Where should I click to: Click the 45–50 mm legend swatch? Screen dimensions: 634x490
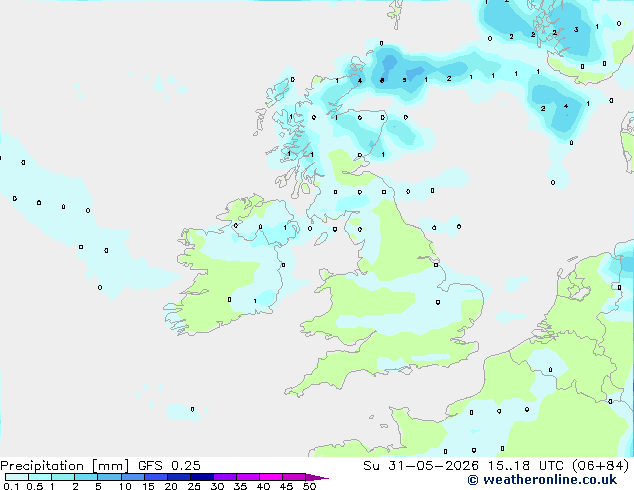(x=294, y=477)
